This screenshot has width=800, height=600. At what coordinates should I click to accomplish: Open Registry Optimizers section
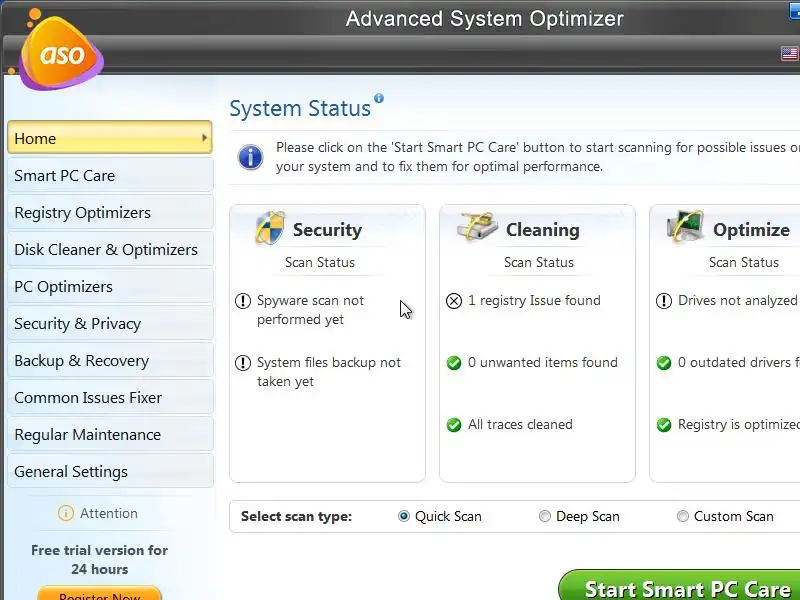point(110,212)
